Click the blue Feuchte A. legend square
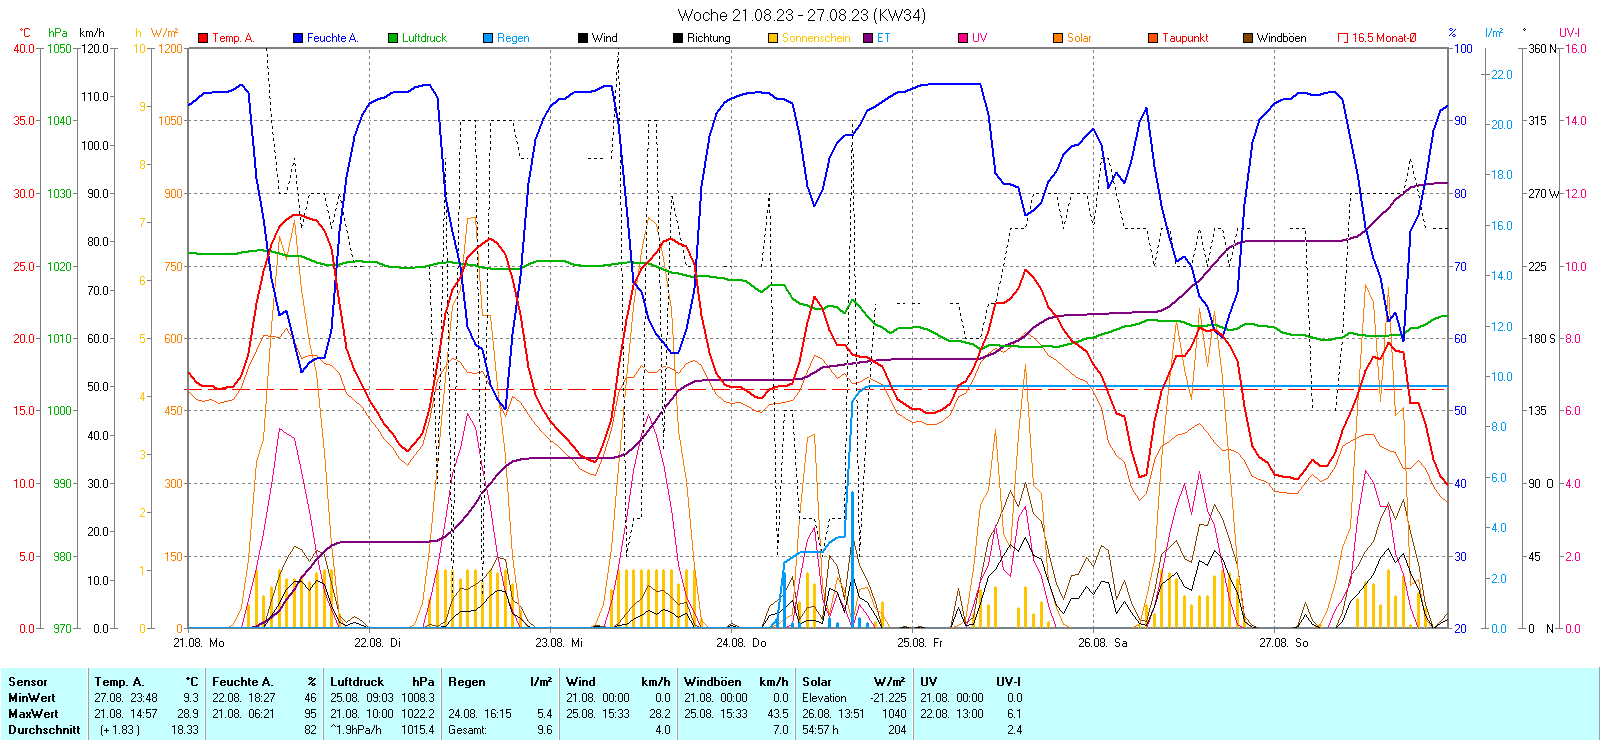Viewport: 1600px width, 740px height. (298, 38)
